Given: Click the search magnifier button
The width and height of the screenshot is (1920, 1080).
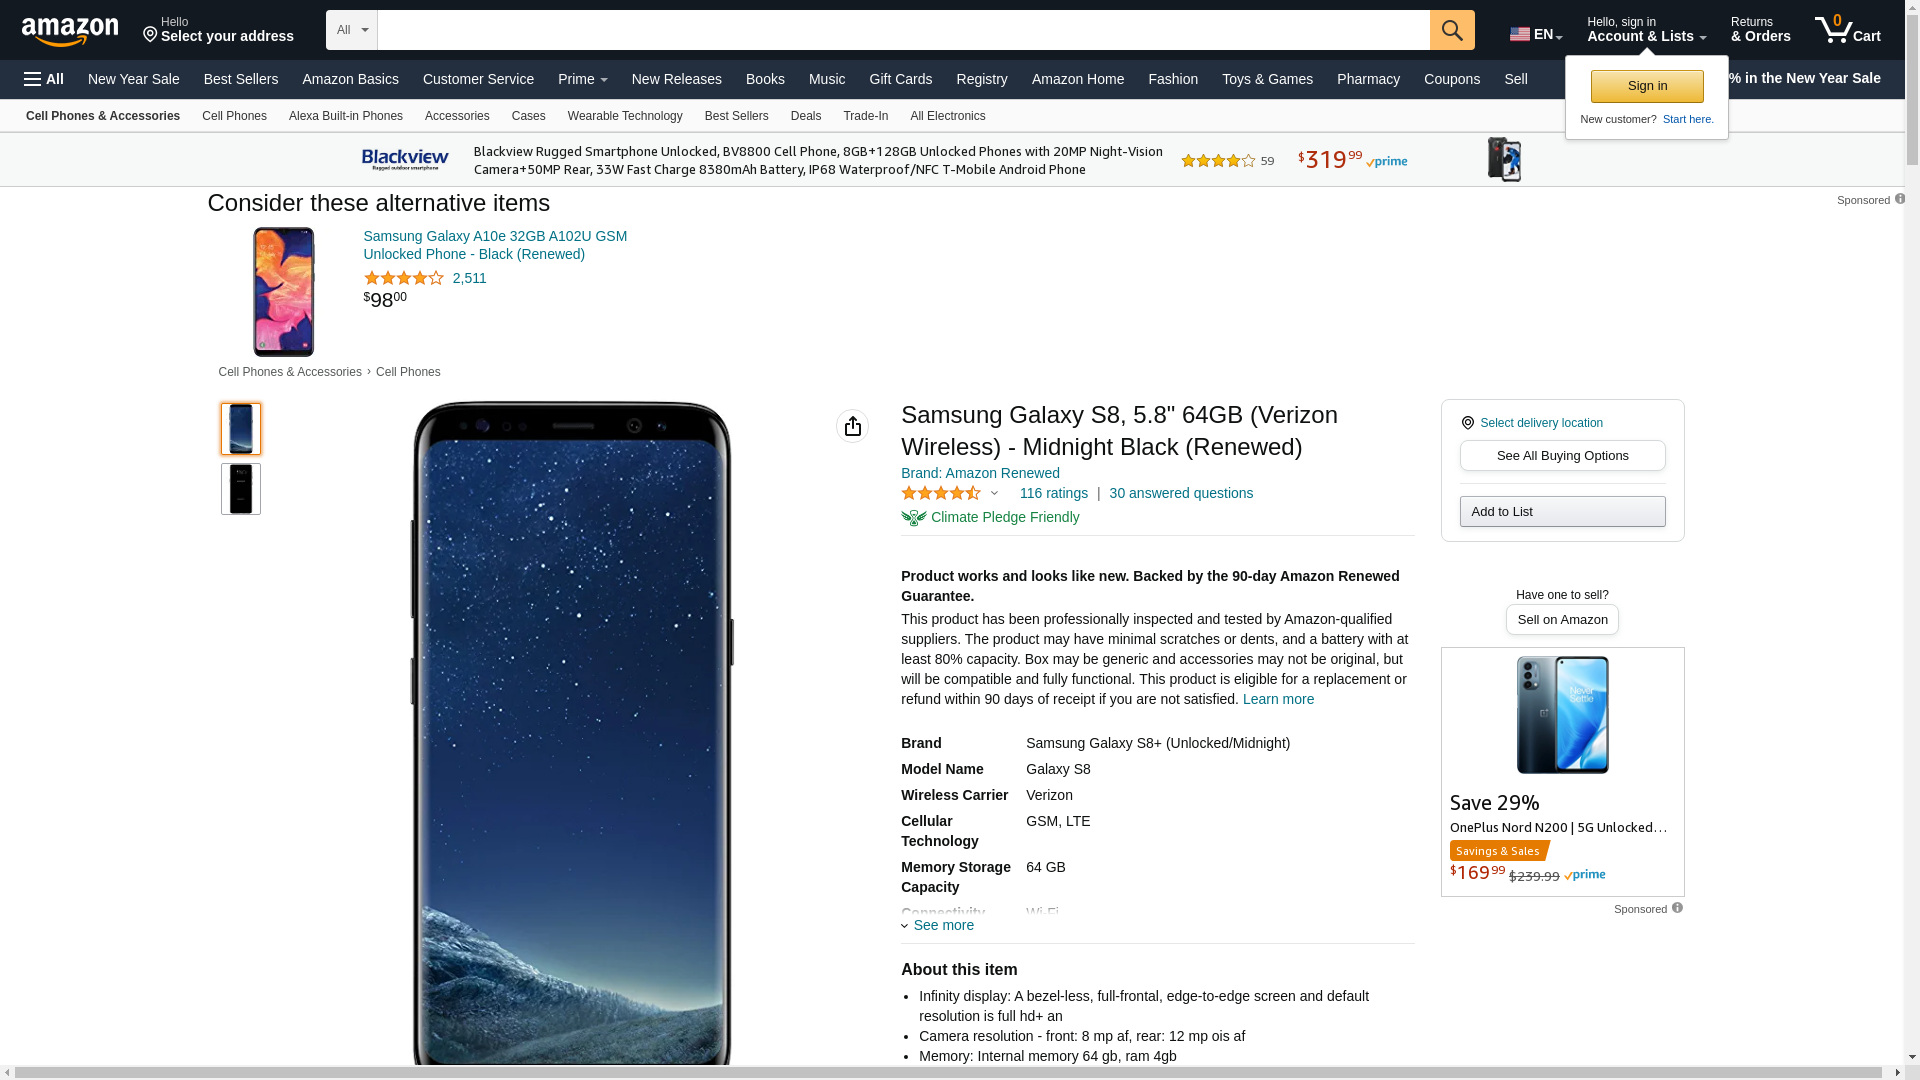Looking at the screenshot, I should point(1452,30).
